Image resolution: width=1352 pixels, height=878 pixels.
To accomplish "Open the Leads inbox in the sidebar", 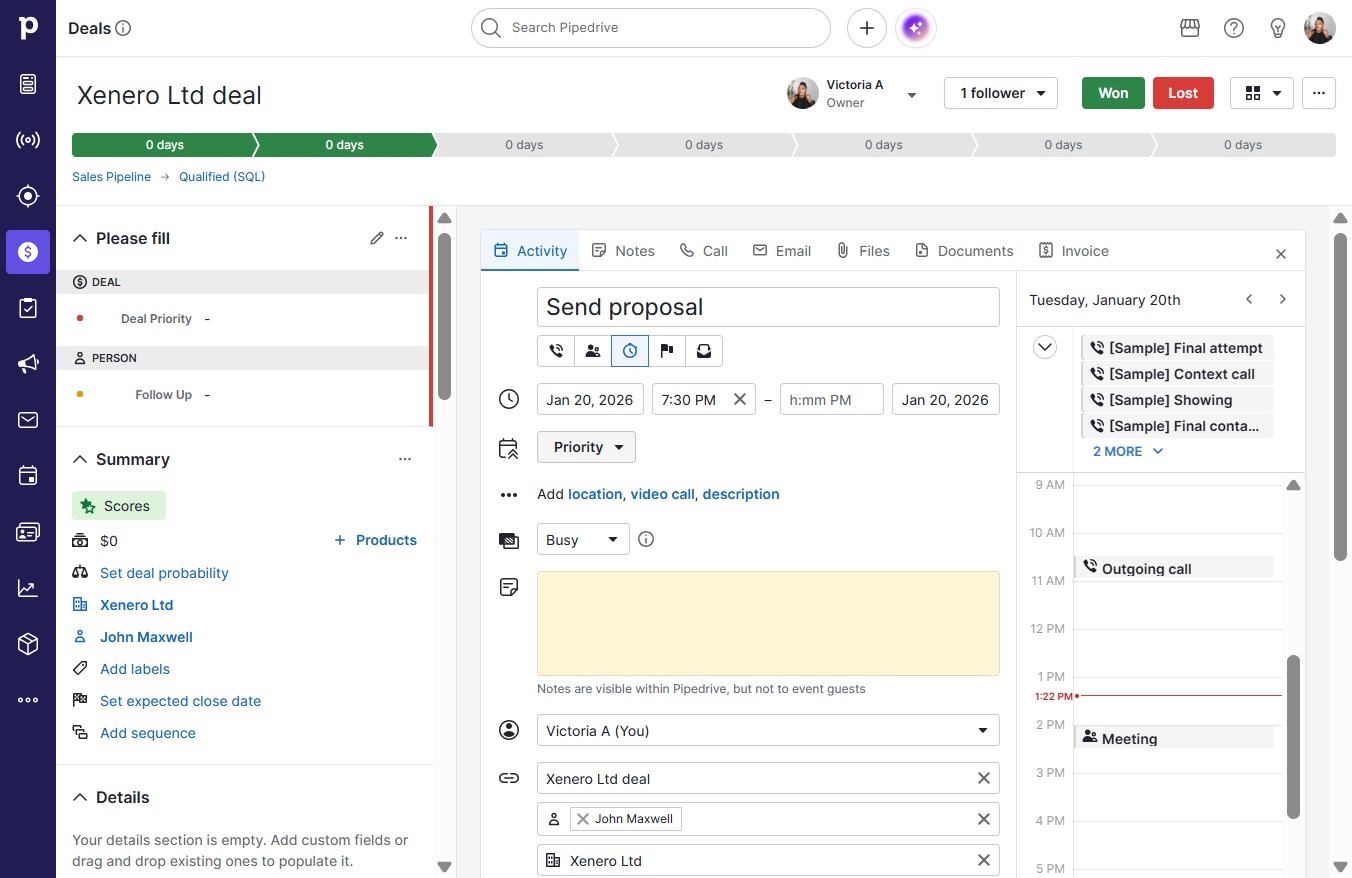I will coord(28,84).
